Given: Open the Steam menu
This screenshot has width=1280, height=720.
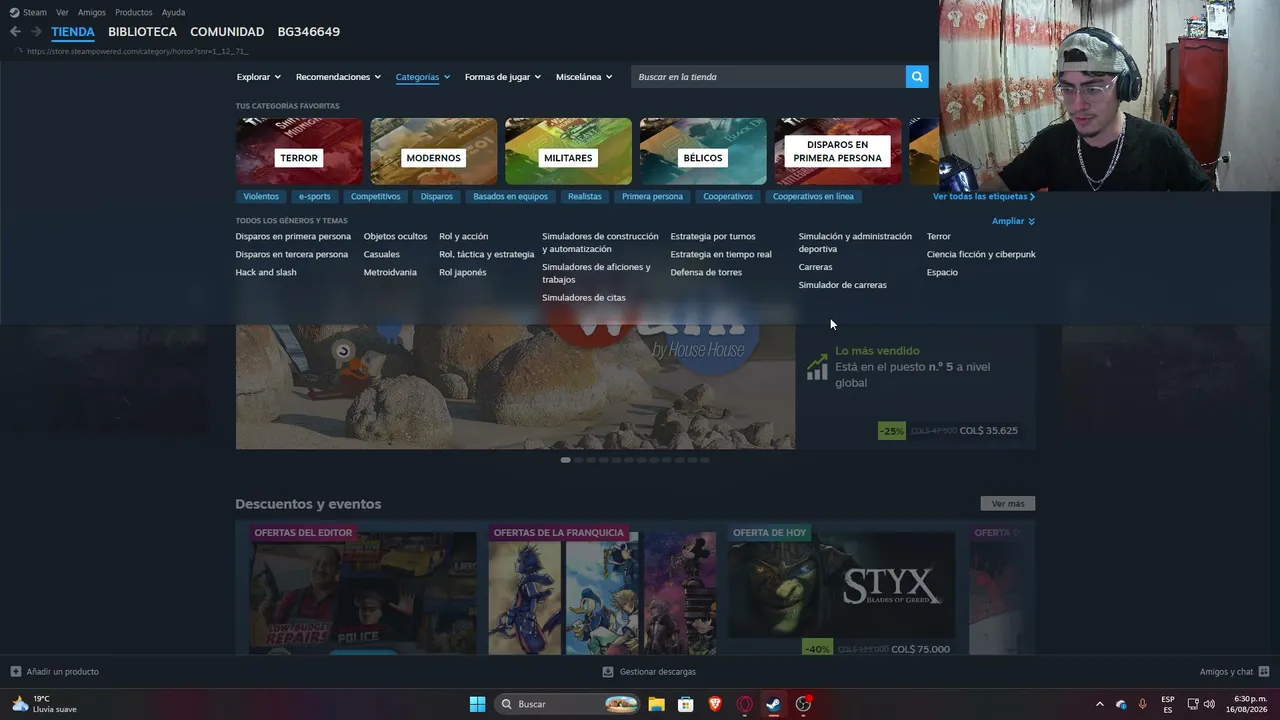Looking at the screenshot, I should tap(28, 12).
